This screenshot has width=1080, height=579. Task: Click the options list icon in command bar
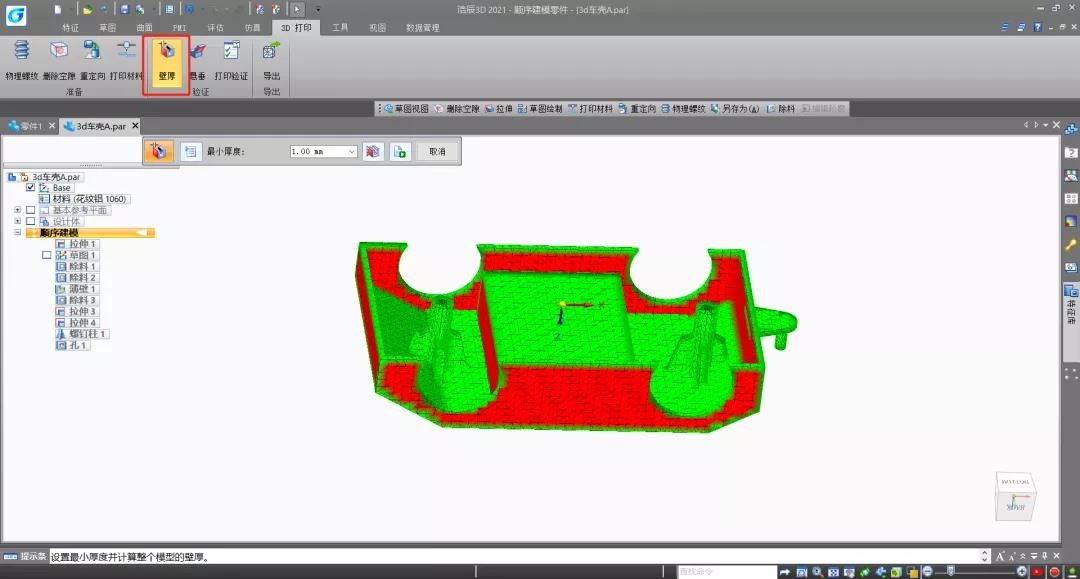coord(191,151)
